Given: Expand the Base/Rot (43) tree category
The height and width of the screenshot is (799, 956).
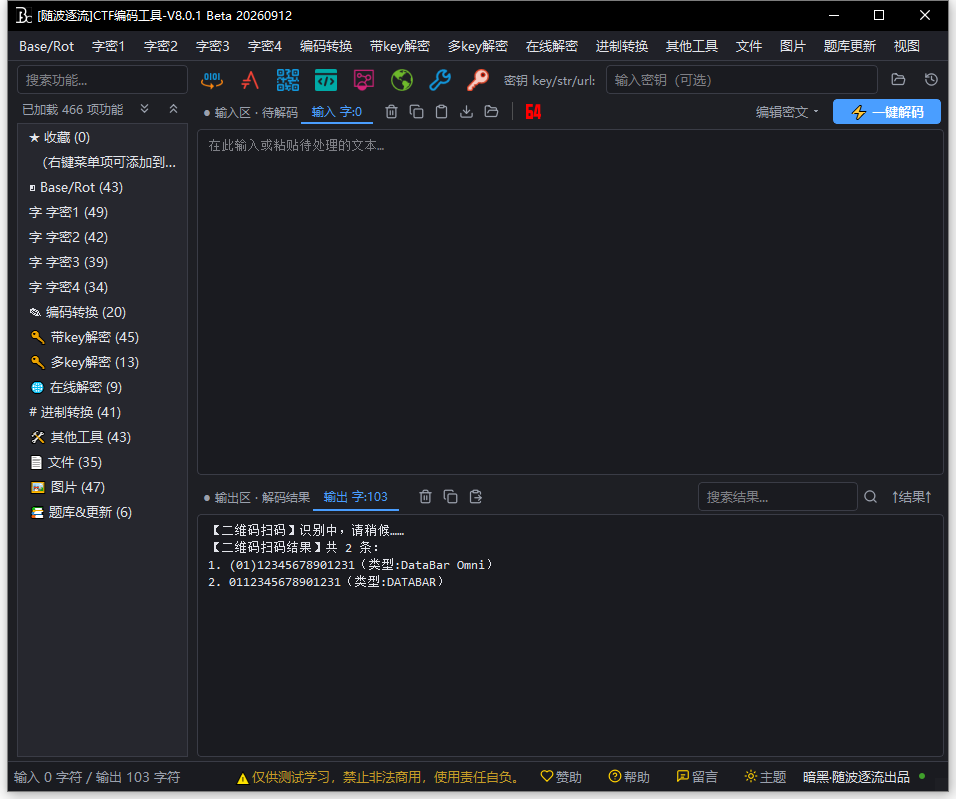Looking at the screenshot, I should (76, 187).
